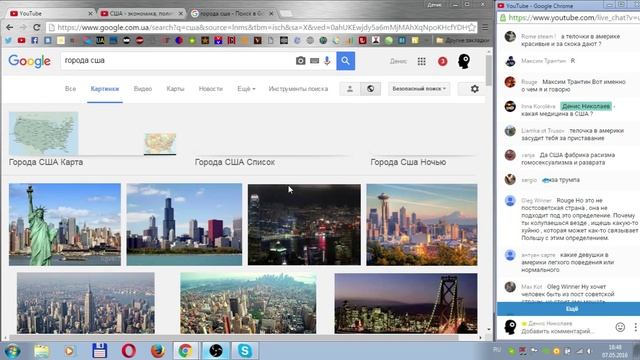Image resolution: width=640 pixels, height=360 pixels.
Task: Open the 'Безопасный поиск' dropdown
Action: click(x=419, y=89)
